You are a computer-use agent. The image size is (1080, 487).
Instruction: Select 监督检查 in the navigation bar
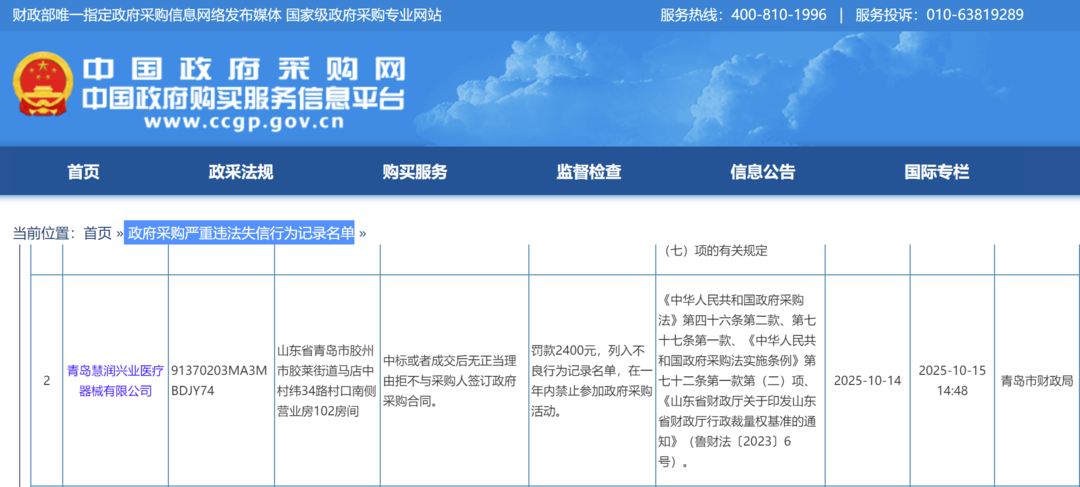coord(588,172)
